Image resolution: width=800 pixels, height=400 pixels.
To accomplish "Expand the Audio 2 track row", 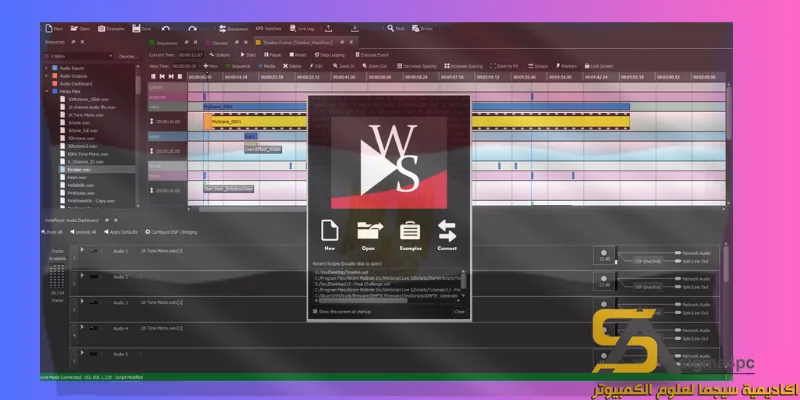I will click(82, 276).
